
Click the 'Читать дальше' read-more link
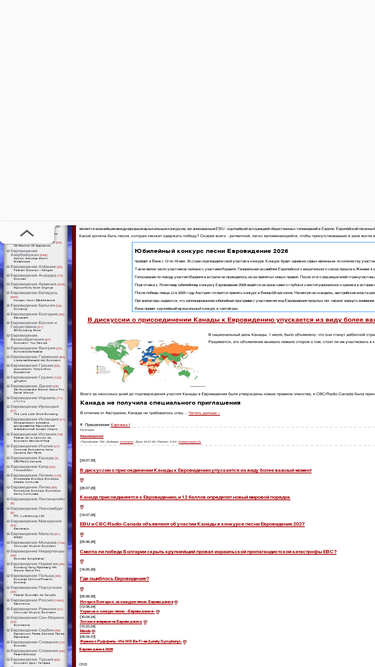point(204,413)
